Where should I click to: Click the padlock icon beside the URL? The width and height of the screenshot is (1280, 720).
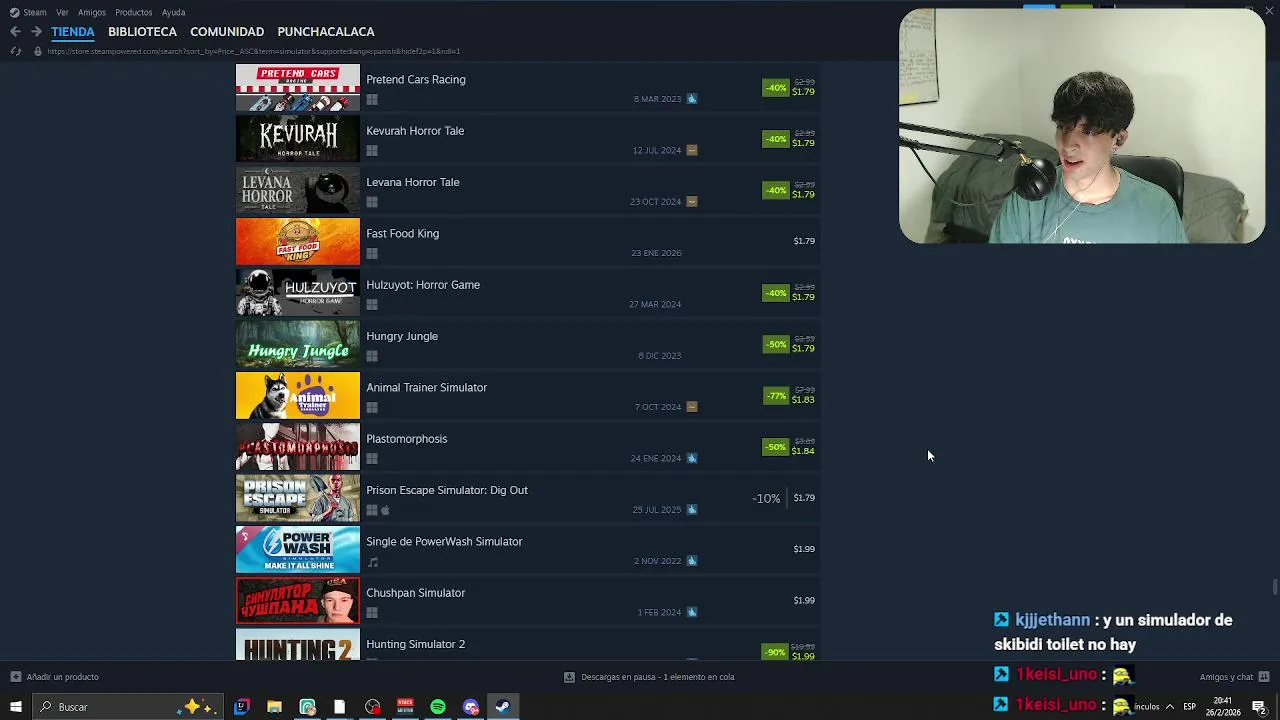click(38, 51)
